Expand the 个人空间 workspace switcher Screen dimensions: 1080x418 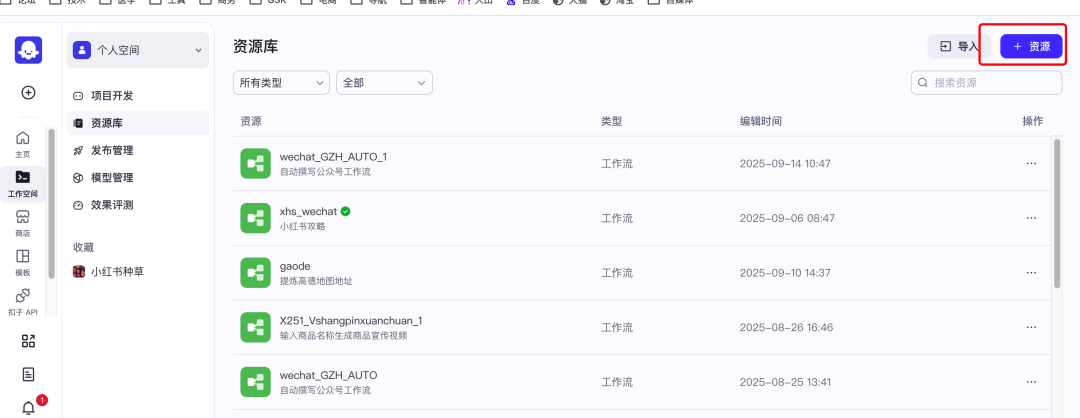click(x=138, y=50)
